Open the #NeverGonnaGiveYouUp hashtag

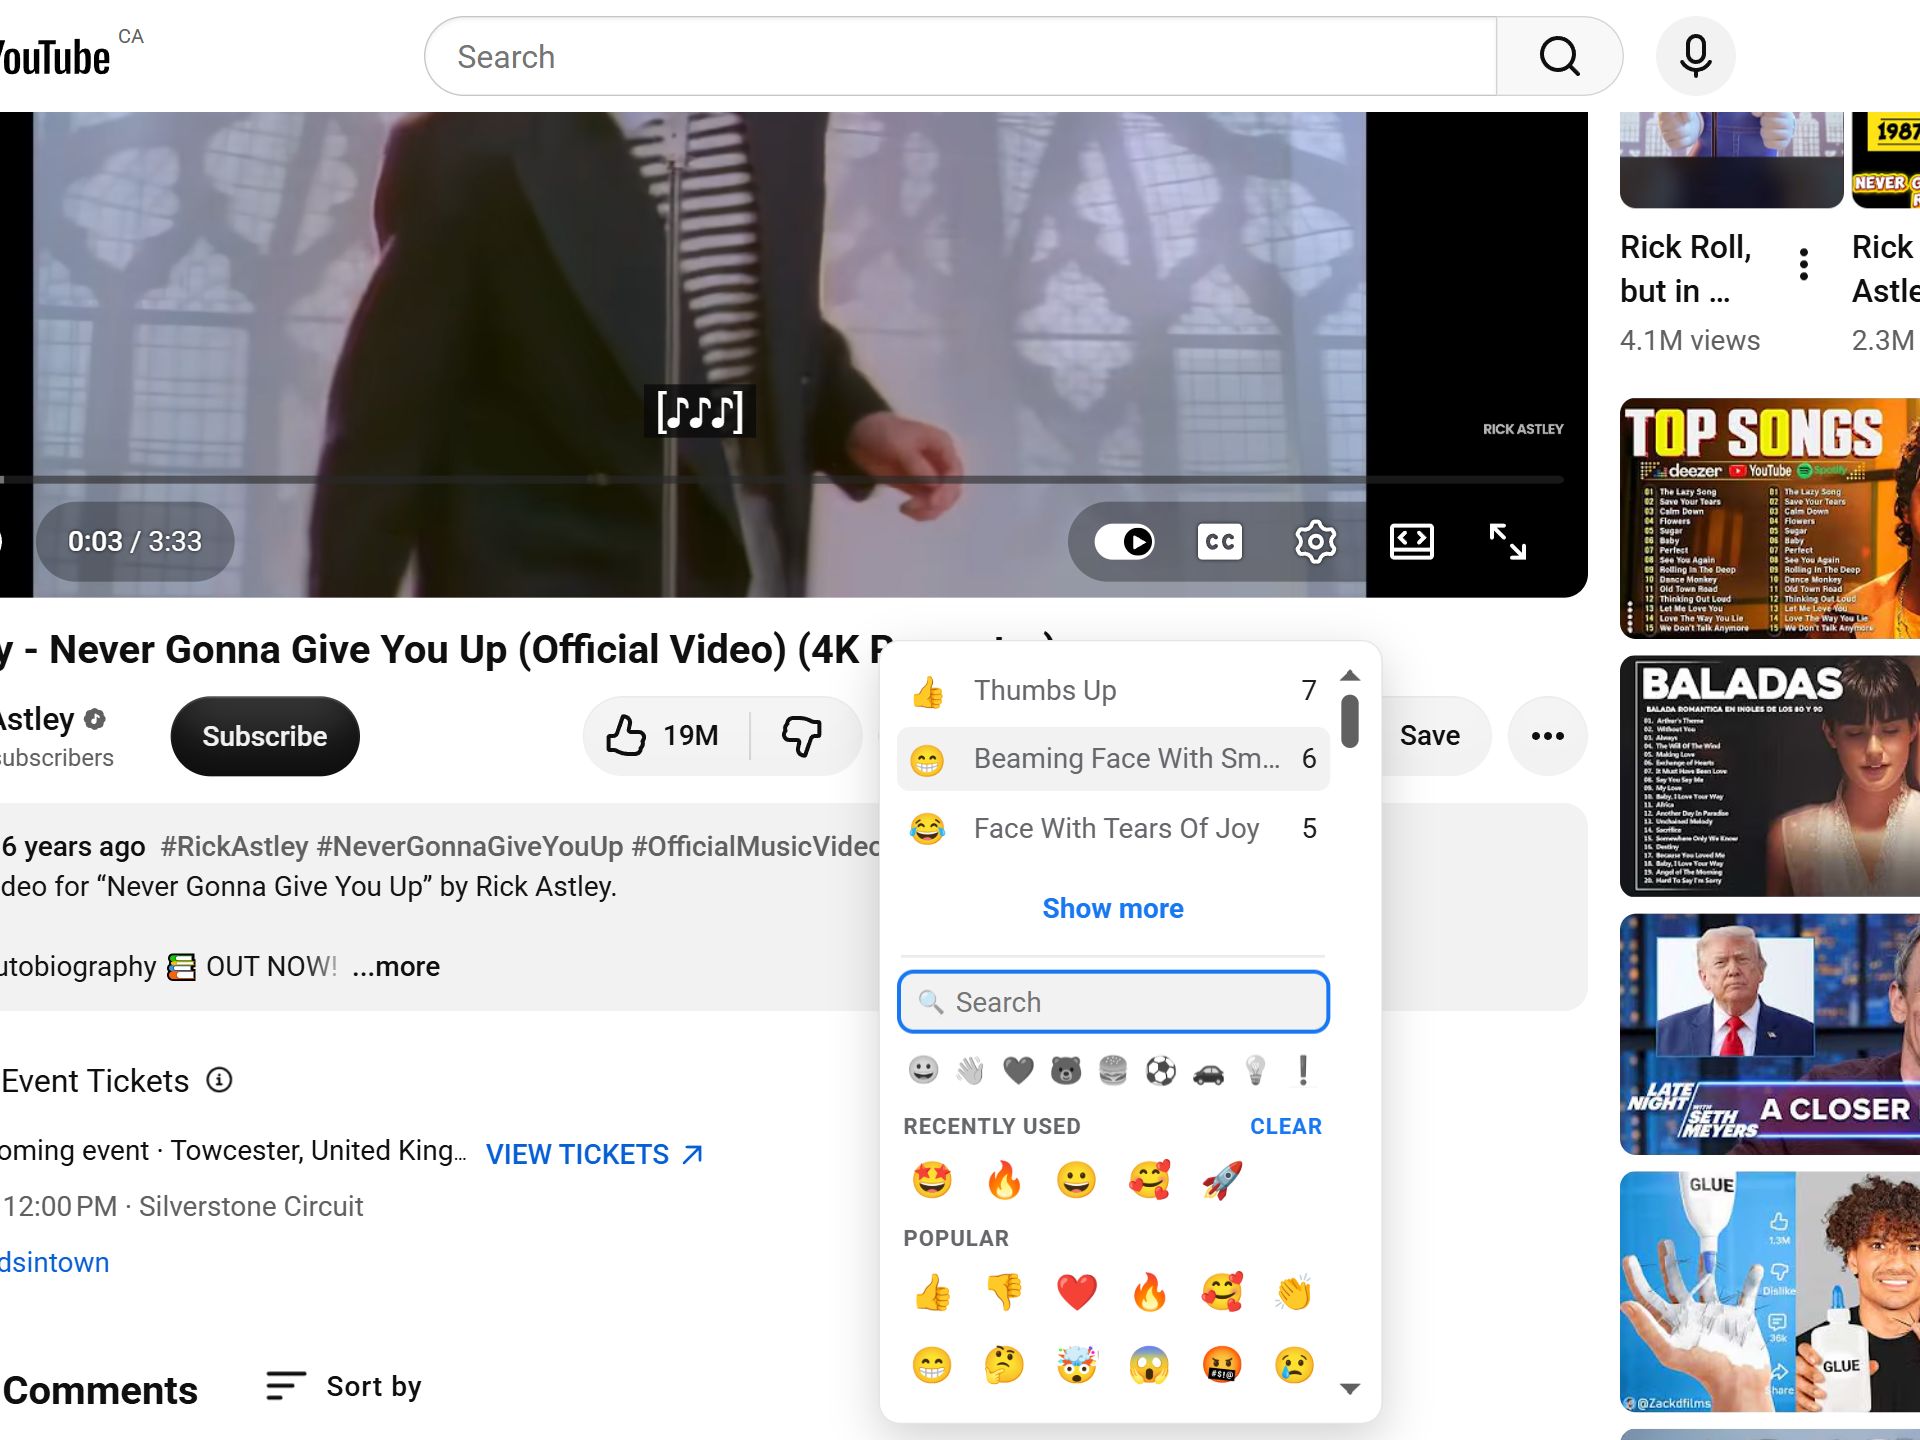pyautogui.click(x=470, y=846)
